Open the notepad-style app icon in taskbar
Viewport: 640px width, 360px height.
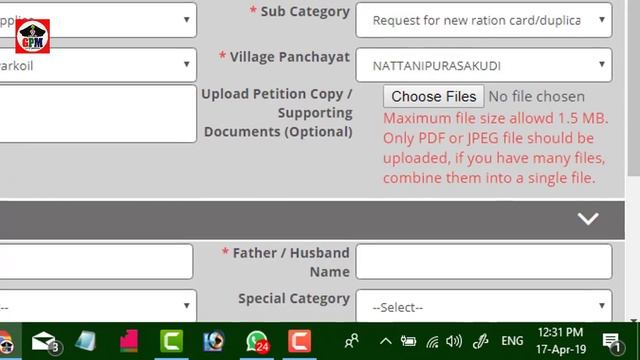pos(85,341)
